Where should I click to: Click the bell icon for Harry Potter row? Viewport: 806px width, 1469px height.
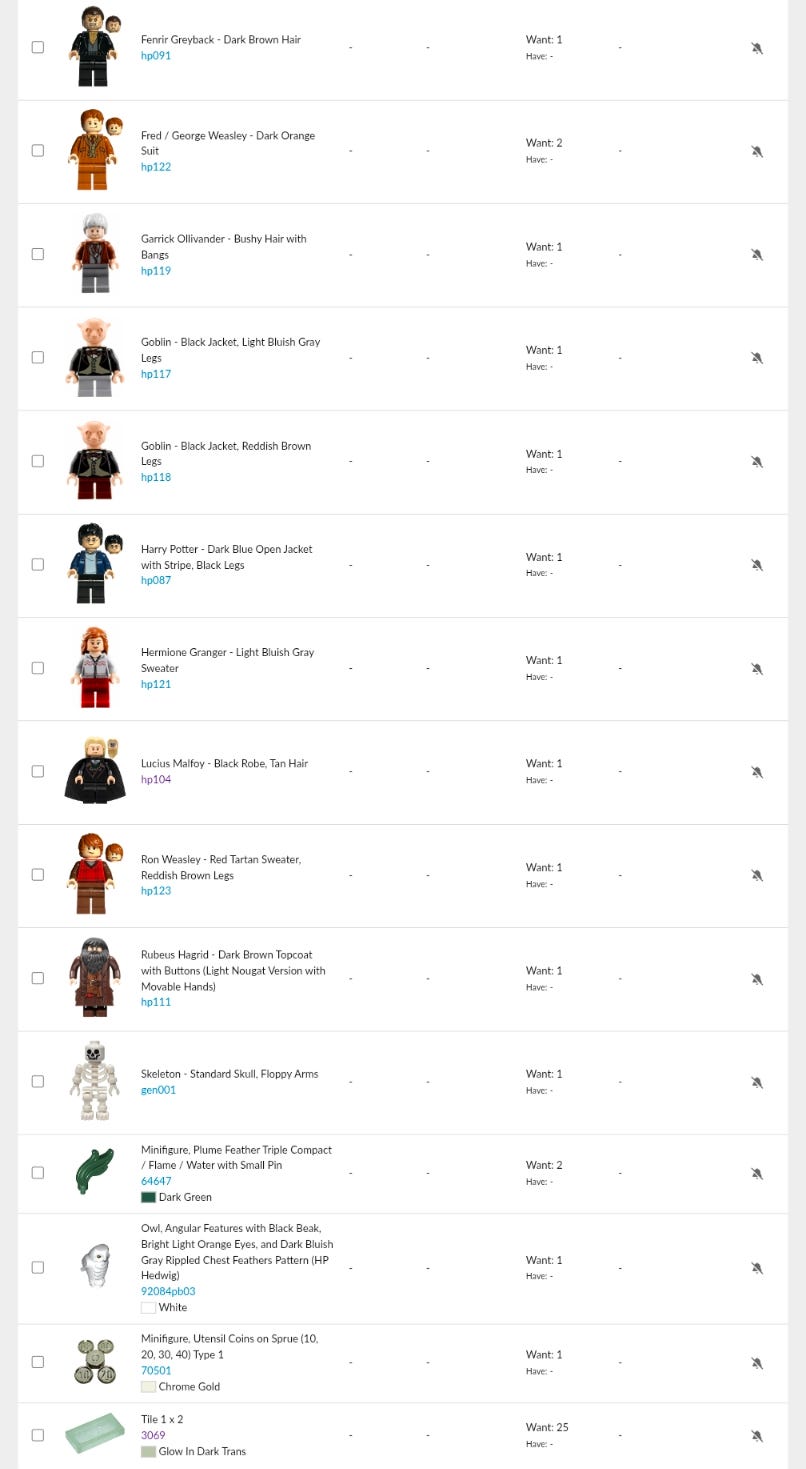click(757, 565)
